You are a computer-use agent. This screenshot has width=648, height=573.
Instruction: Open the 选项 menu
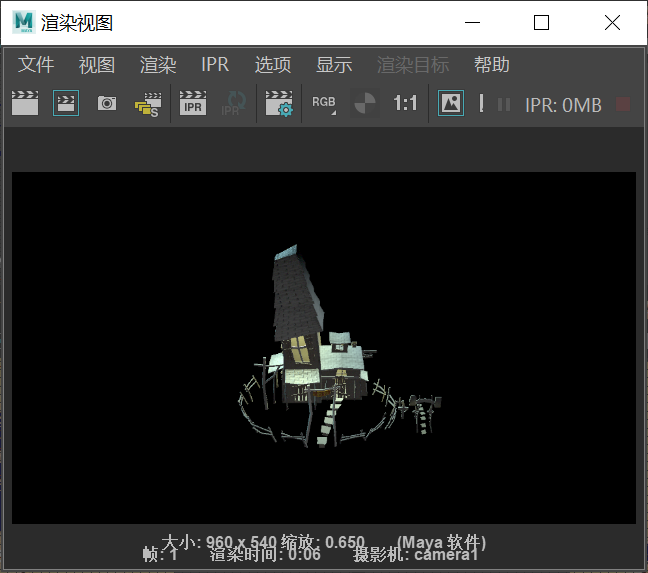(273, 65)
